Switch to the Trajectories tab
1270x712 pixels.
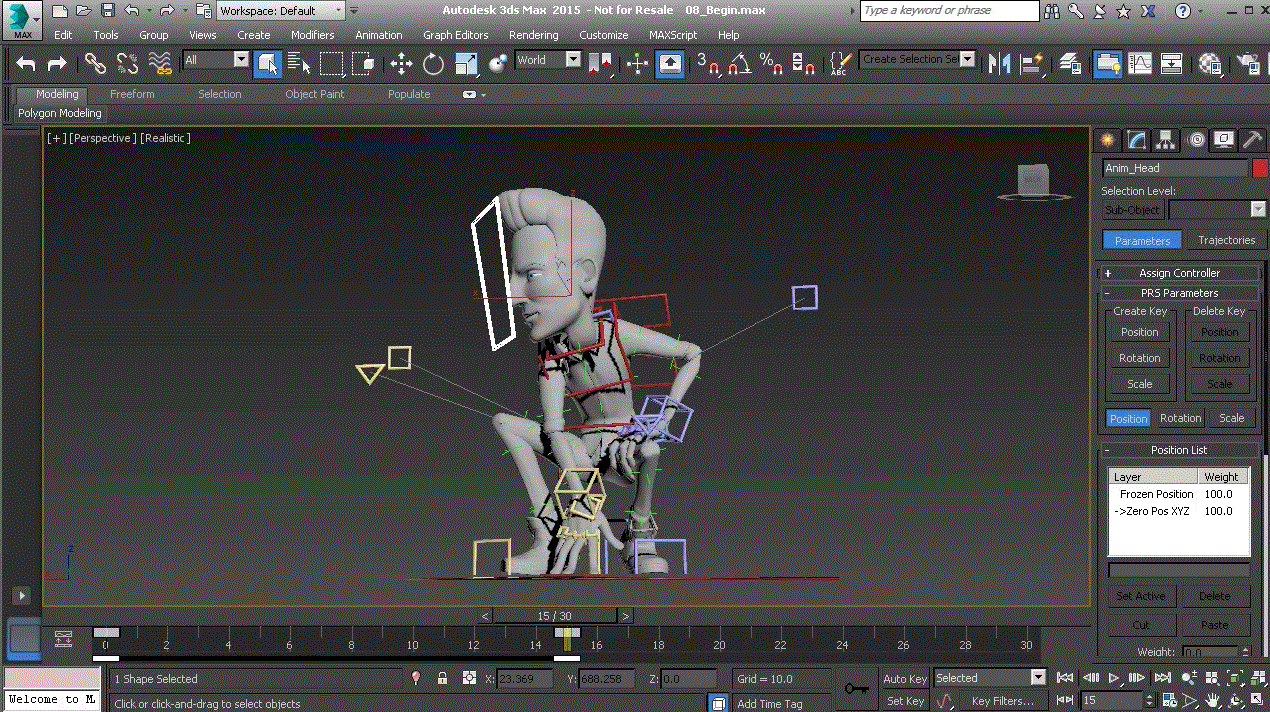(1226, 240)
